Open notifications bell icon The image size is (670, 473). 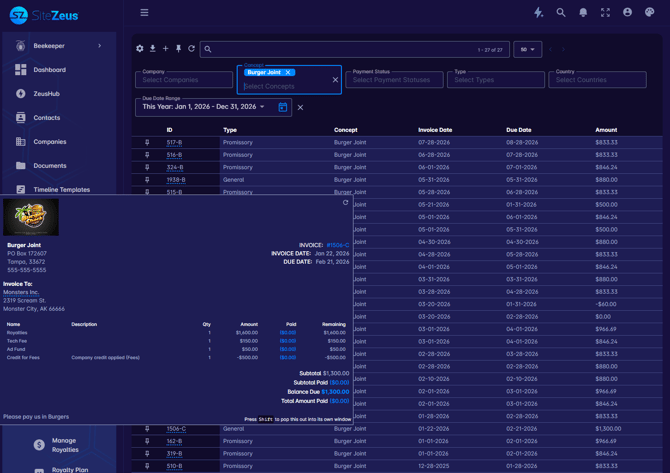pyautogui.click(x=583, y=12)
